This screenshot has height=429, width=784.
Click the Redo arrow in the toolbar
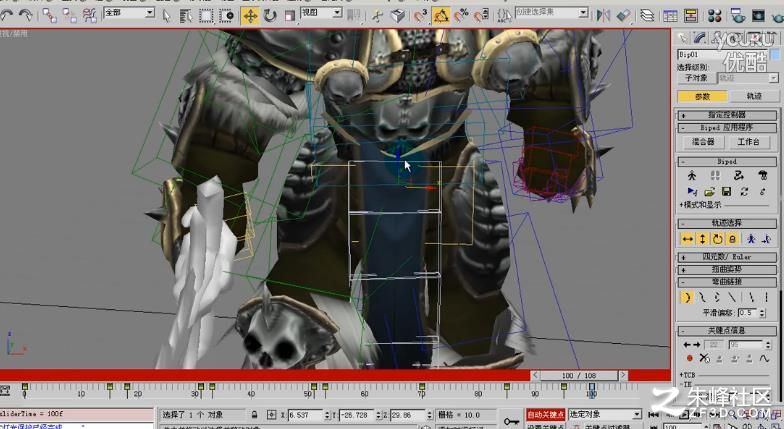(x=25, y=16)
